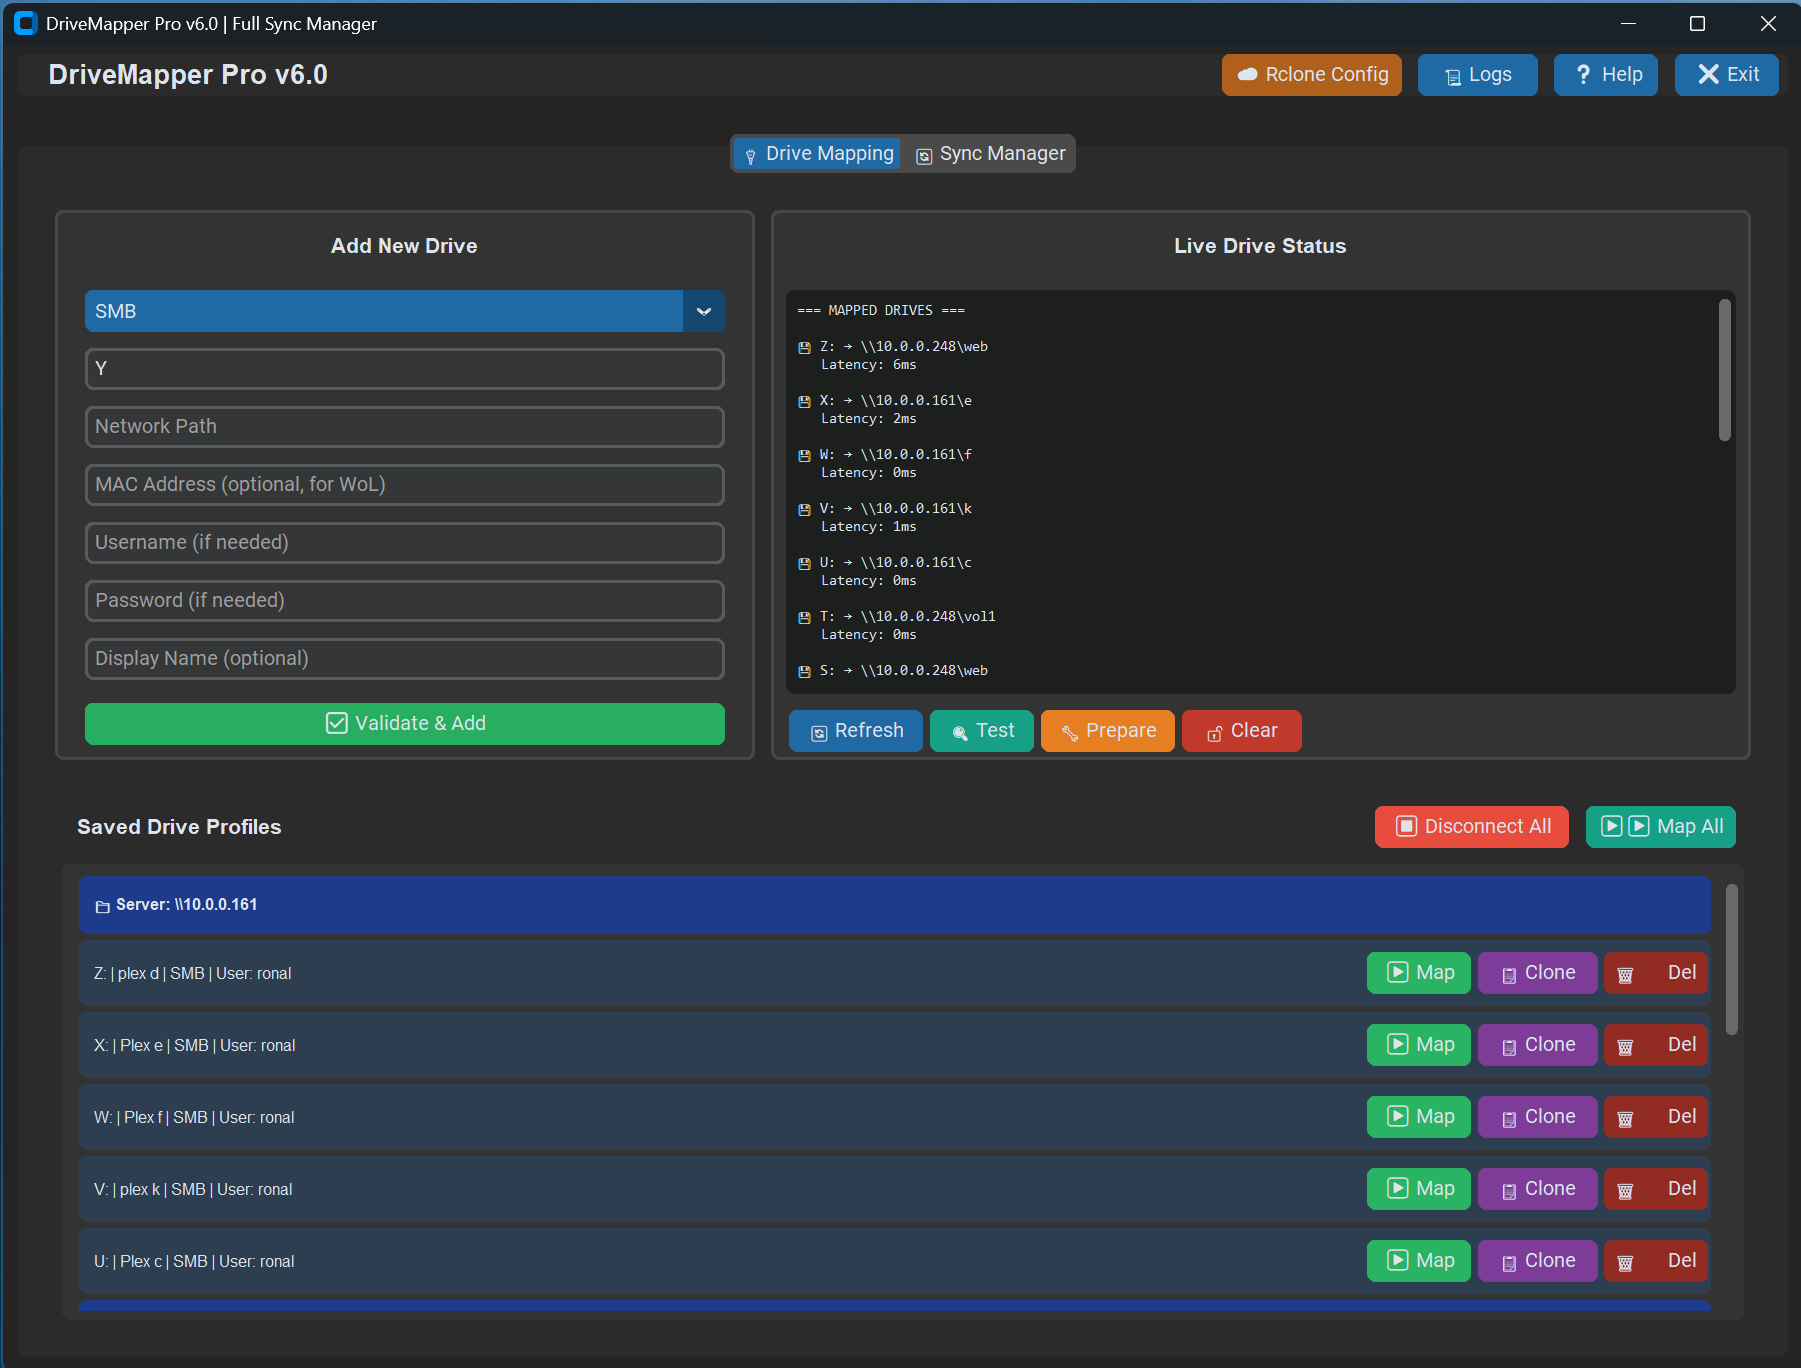1801x1368 pixels.
Task: Focus the drive letter field with Y
Action: click(404, 369)
